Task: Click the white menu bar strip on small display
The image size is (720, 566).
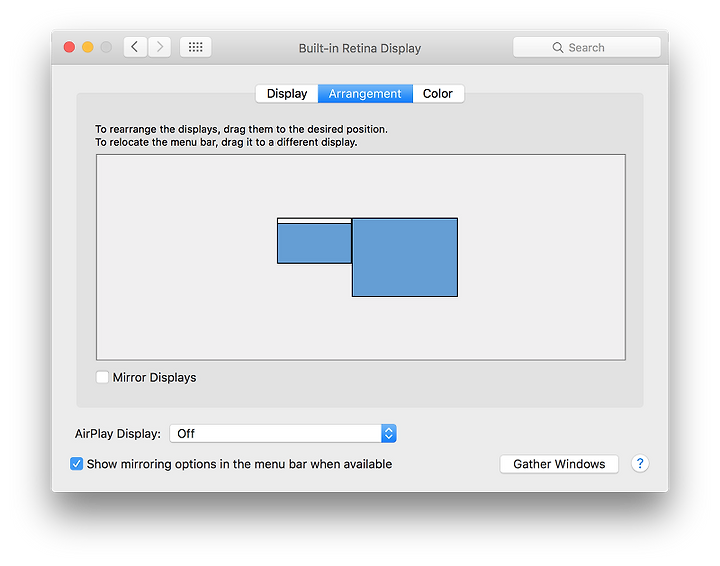Action: [x=315, y=221]
